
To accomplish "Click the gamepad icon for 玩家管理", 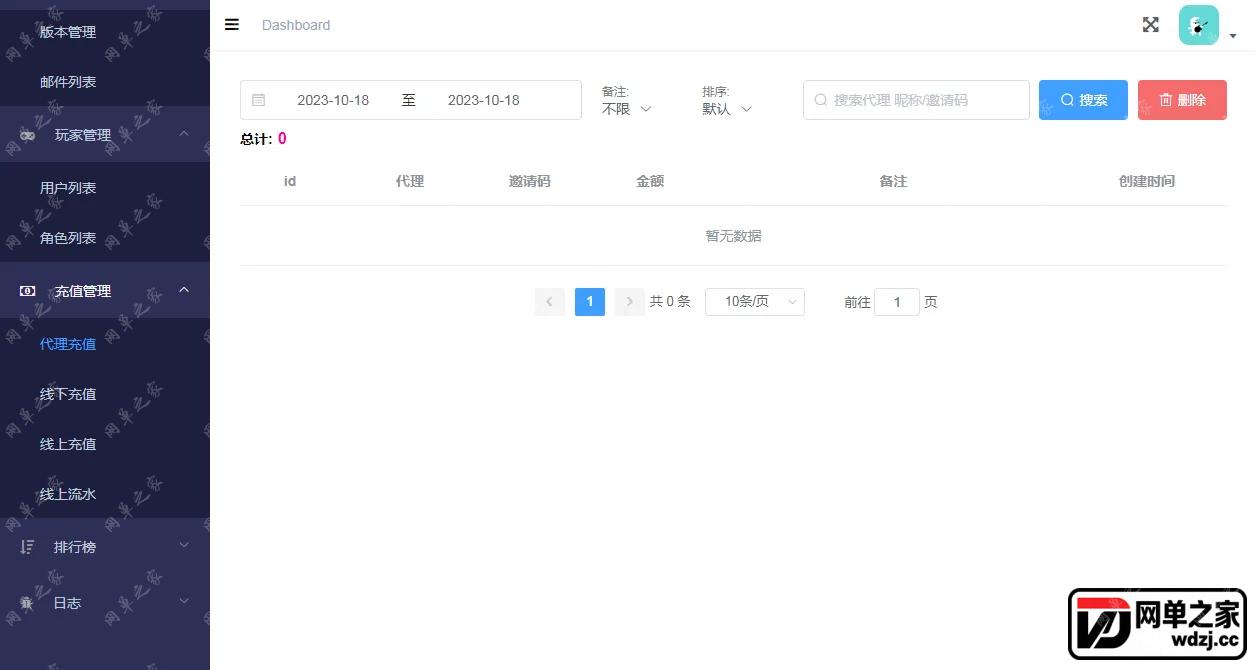I will click(x=27, y=135).
